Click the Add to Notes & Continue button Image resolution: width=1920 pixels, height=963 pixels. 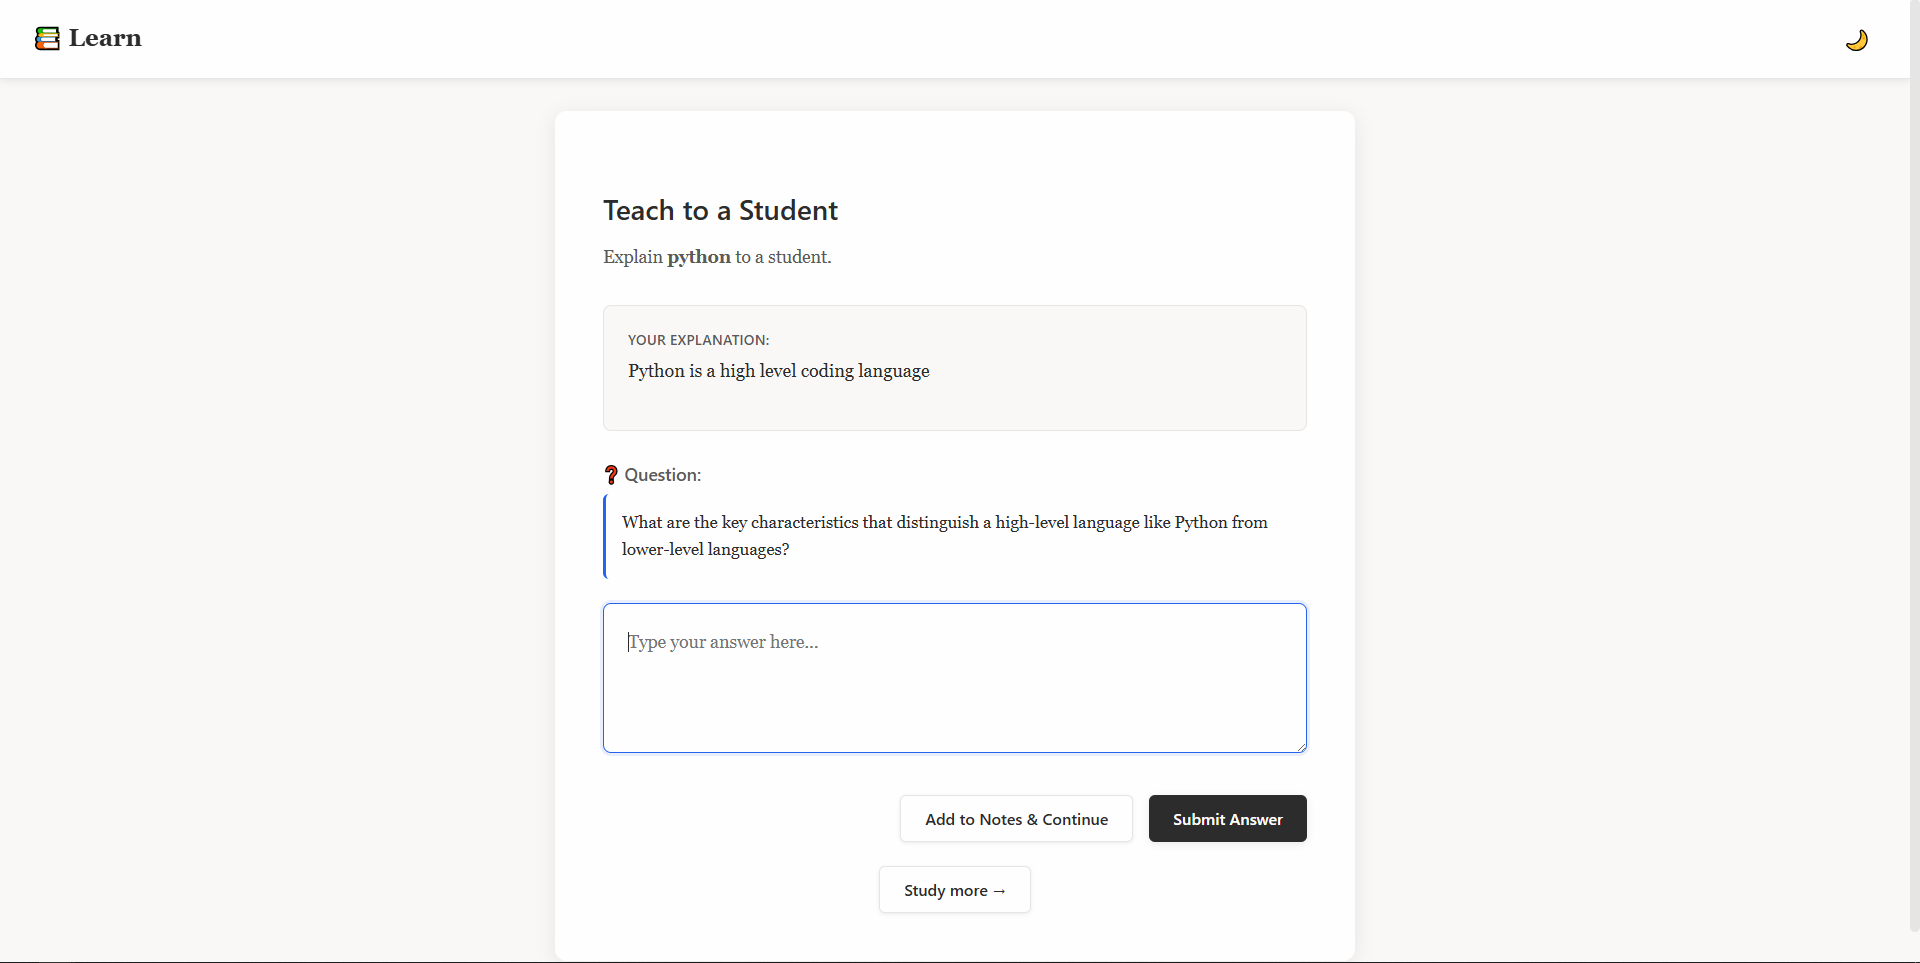click(x=1016, y=818)
